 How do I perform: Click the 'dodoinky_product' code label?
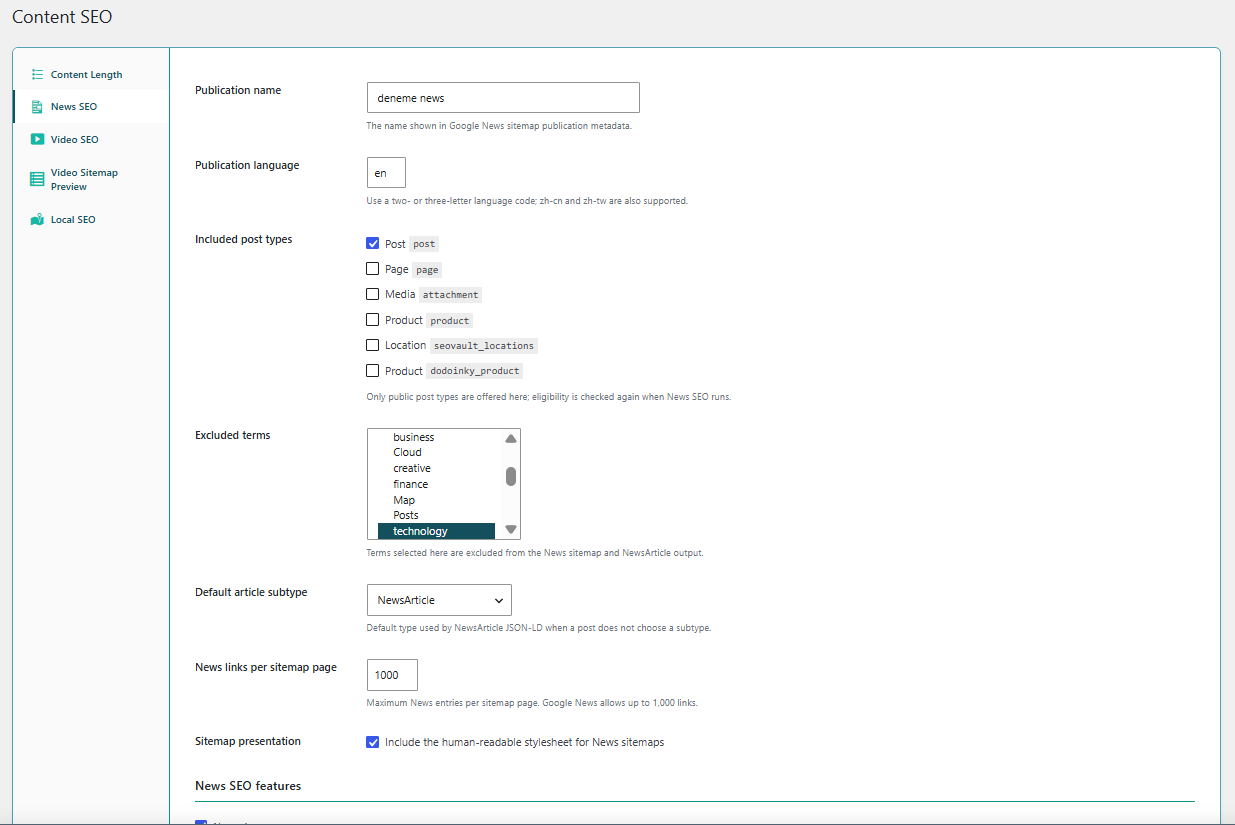[475, 371]
